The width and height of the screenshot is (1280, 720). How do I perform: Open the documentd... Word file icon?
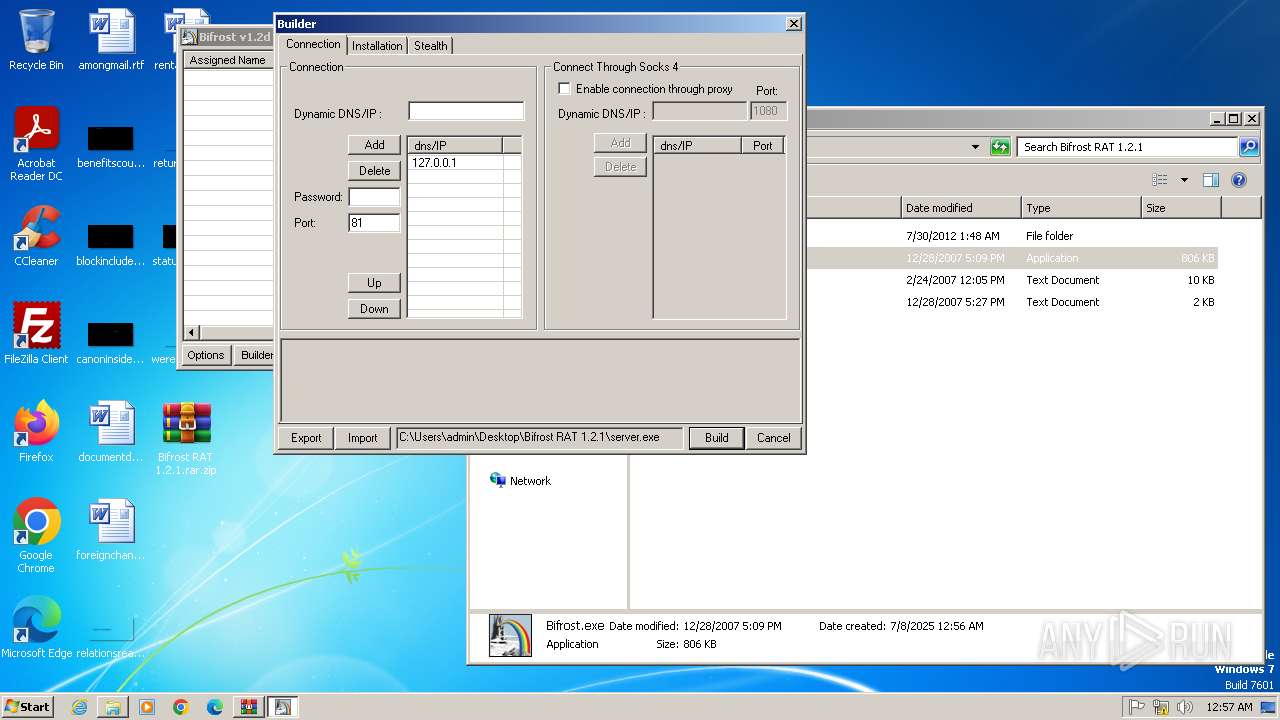(111, 432)
